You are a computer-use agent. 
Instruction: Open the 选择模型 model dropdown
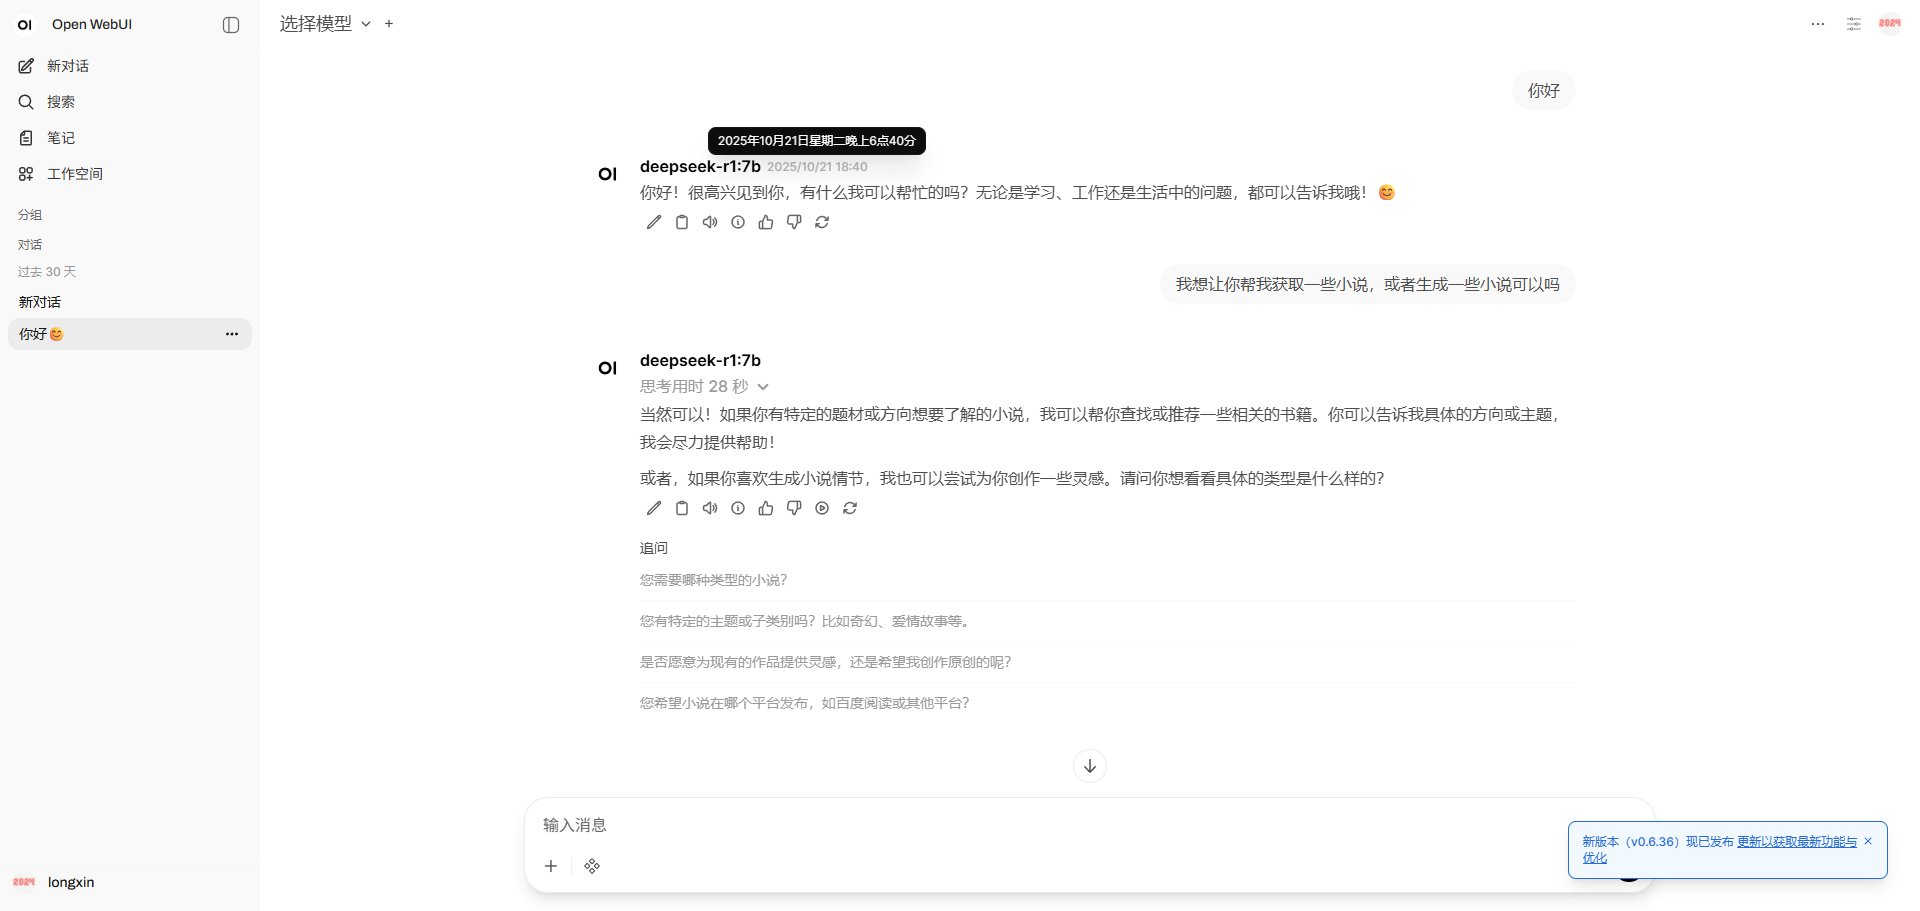[324, 24]
